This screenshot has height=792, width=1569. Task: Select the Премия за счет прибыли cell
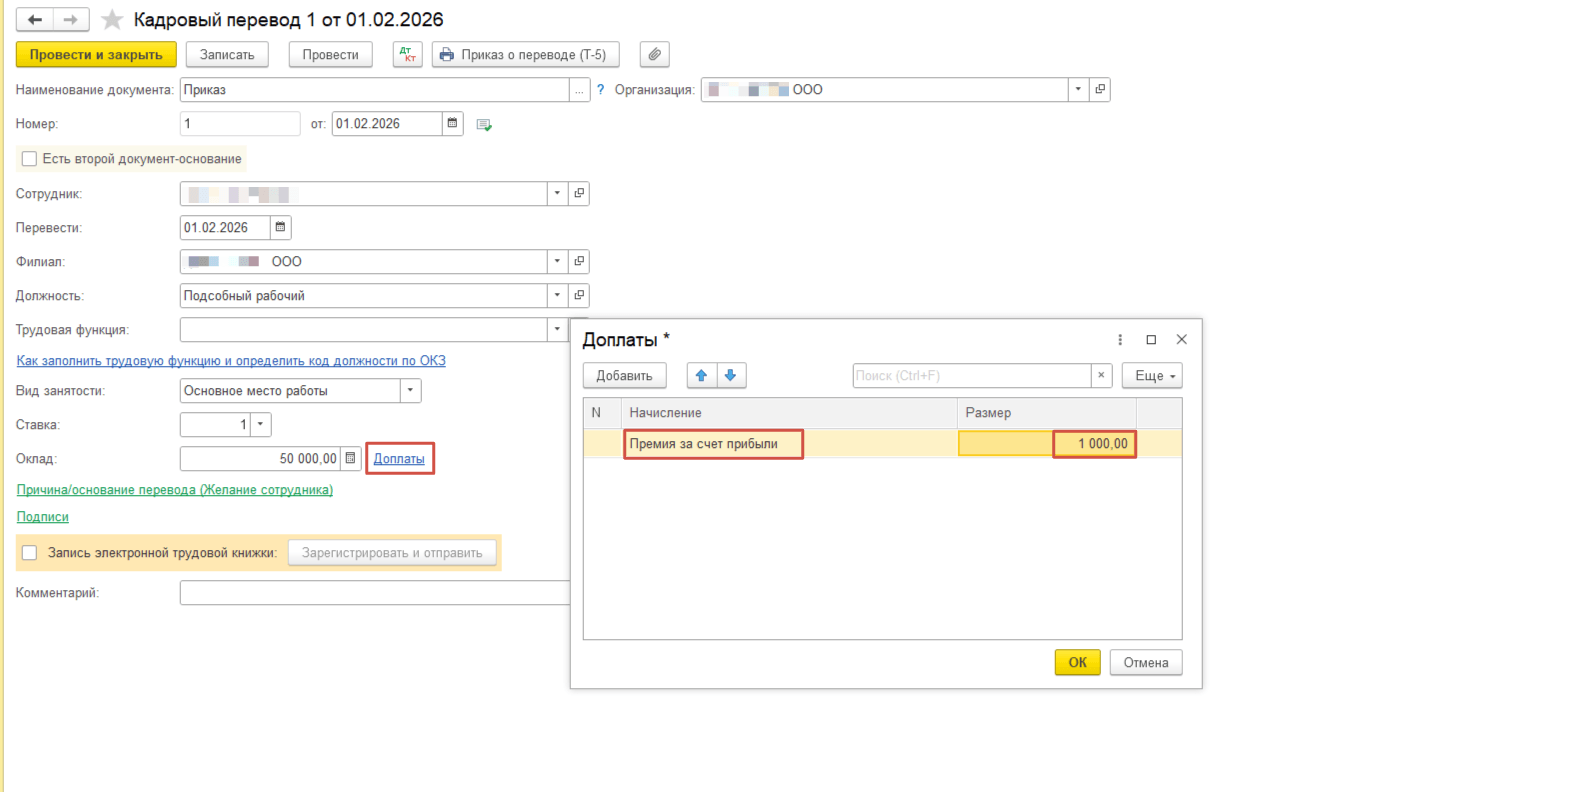pyautogui.click(x=789, y=443)
